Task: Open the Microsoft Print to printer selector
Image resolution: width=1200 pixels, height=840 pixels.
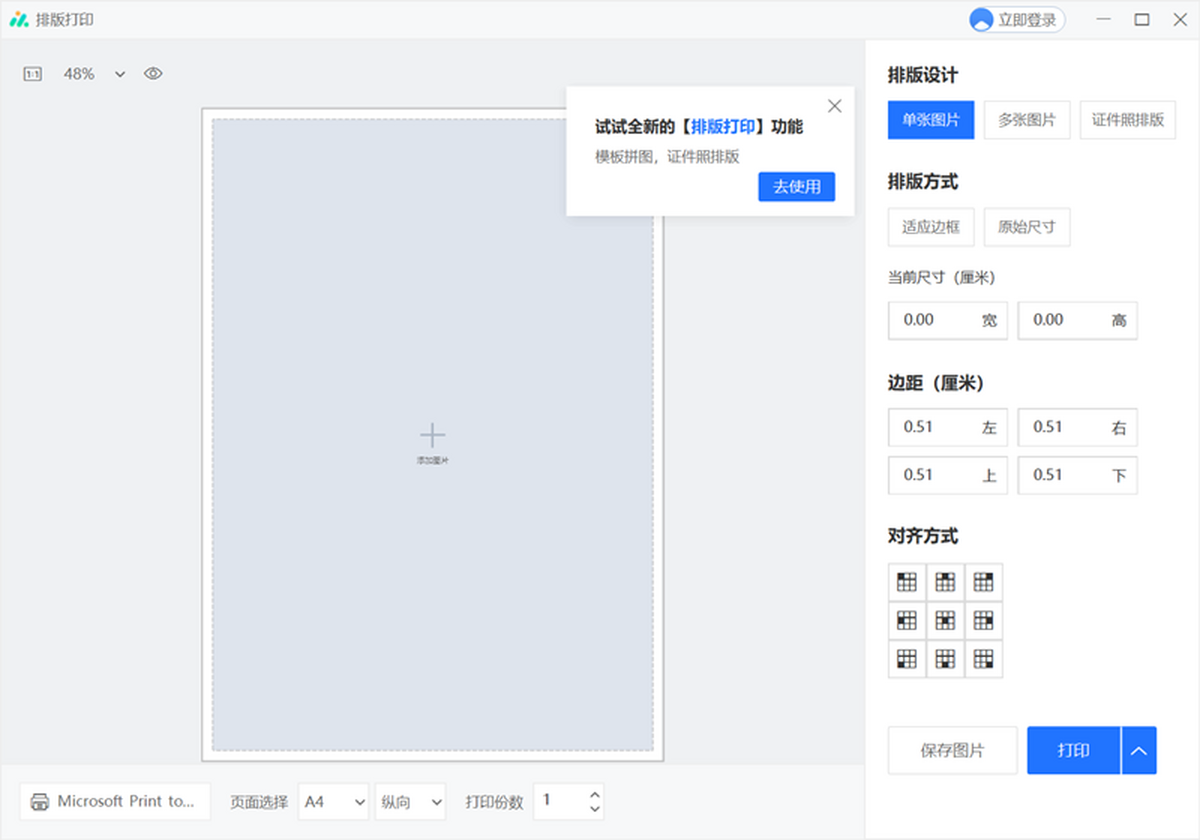Action: [115, 802]
